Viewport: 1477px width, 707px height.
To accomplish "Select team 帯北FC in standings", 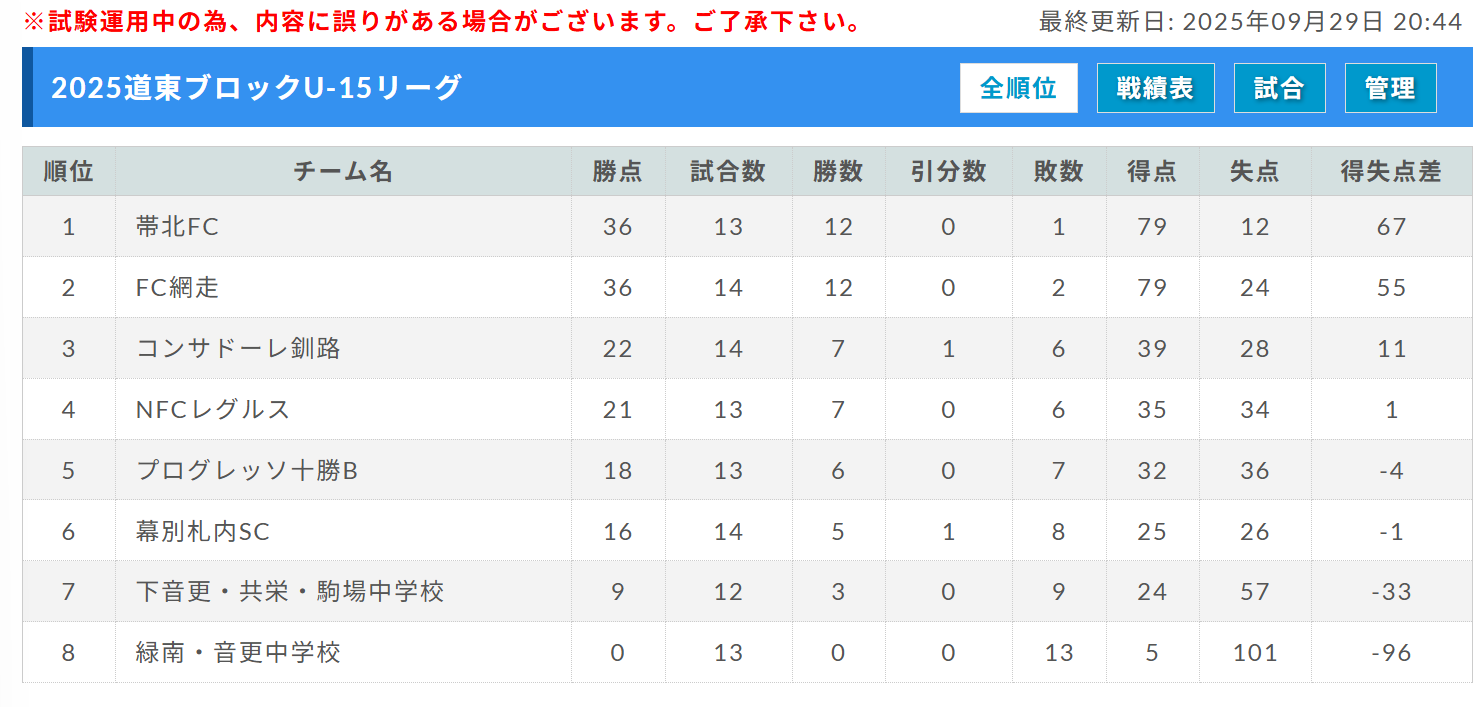I will pyautogui.click(x=177, y=227).
